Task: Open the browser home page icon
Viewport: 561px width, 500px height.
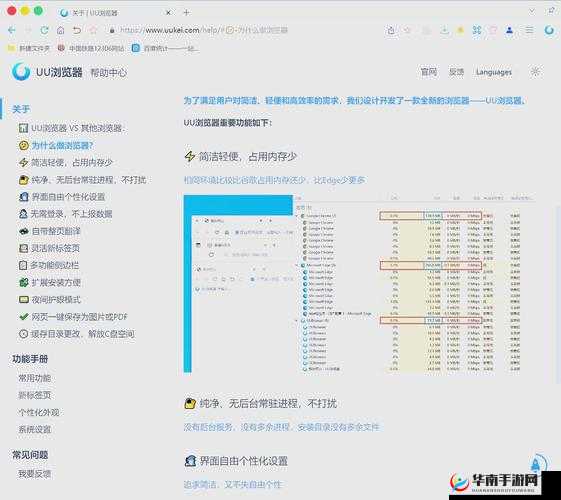Action: (x=60, y=30)
